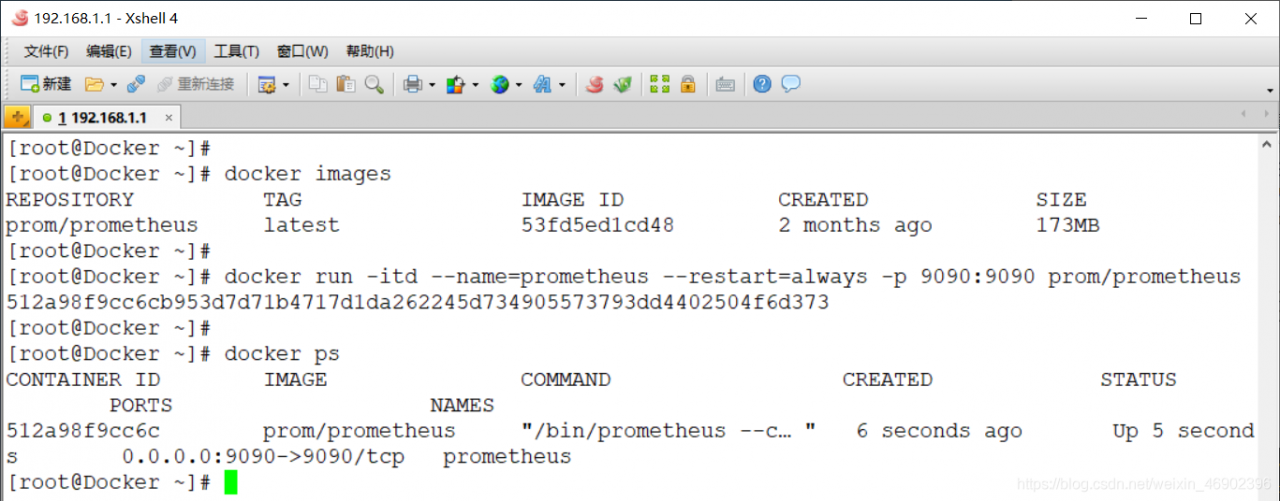
Task: Click the 新建 new session button
Action: coord(46,84)
